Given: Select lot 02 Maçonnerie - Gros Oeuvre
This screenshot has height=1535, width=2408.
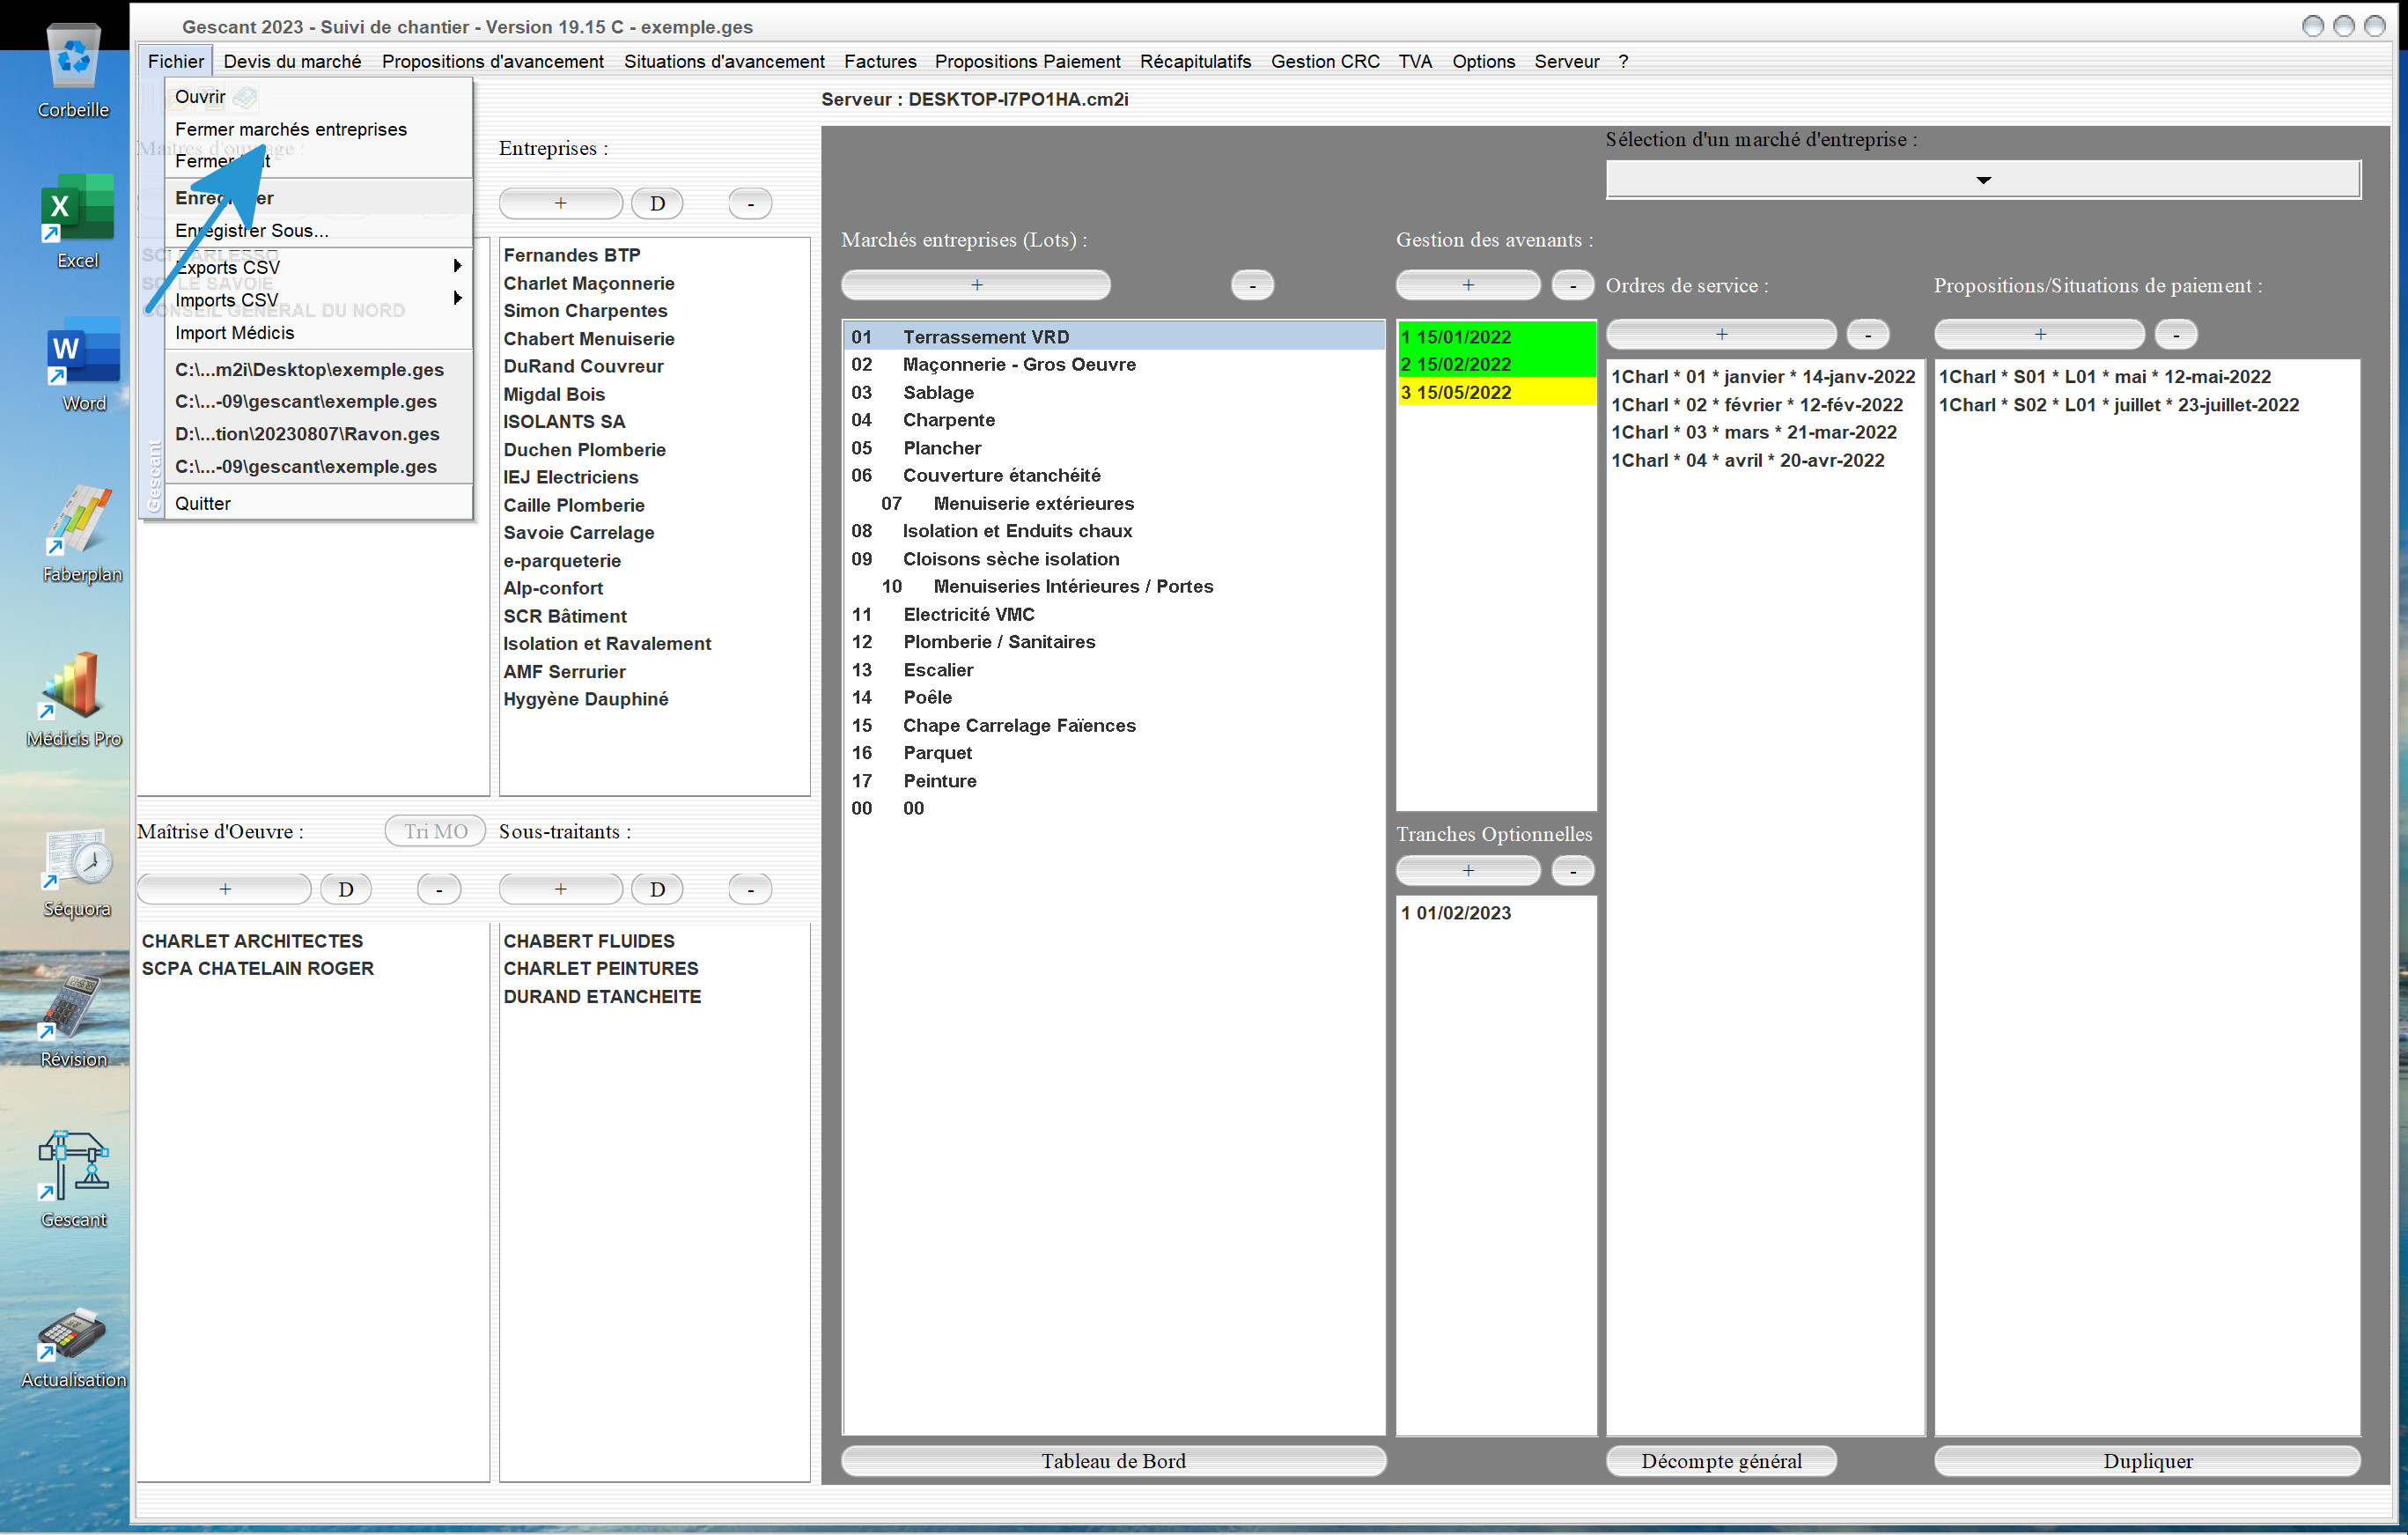Looking at the screenshot, I should click(1113, 364).
